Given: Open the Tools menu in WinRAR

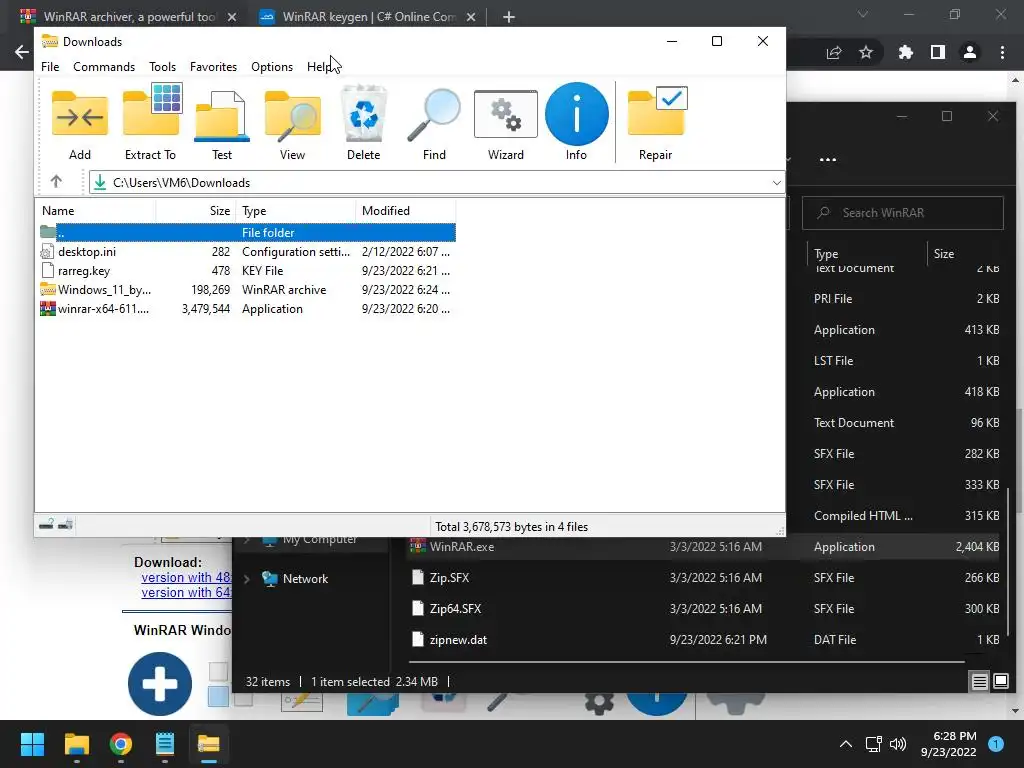Looking at the screenshot, I should pos(162,67).
